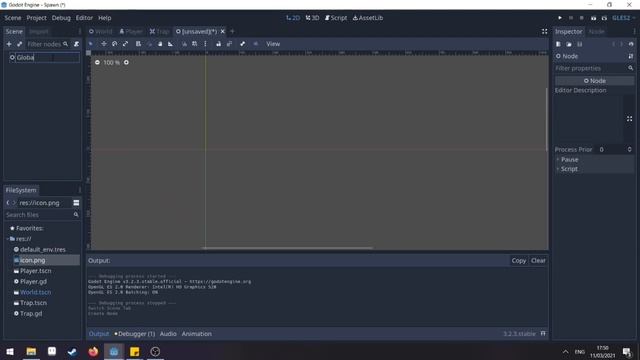Viewport: 640px width, 360px height.
Task: Expand the Script section
Action: [x=594, y=169]
